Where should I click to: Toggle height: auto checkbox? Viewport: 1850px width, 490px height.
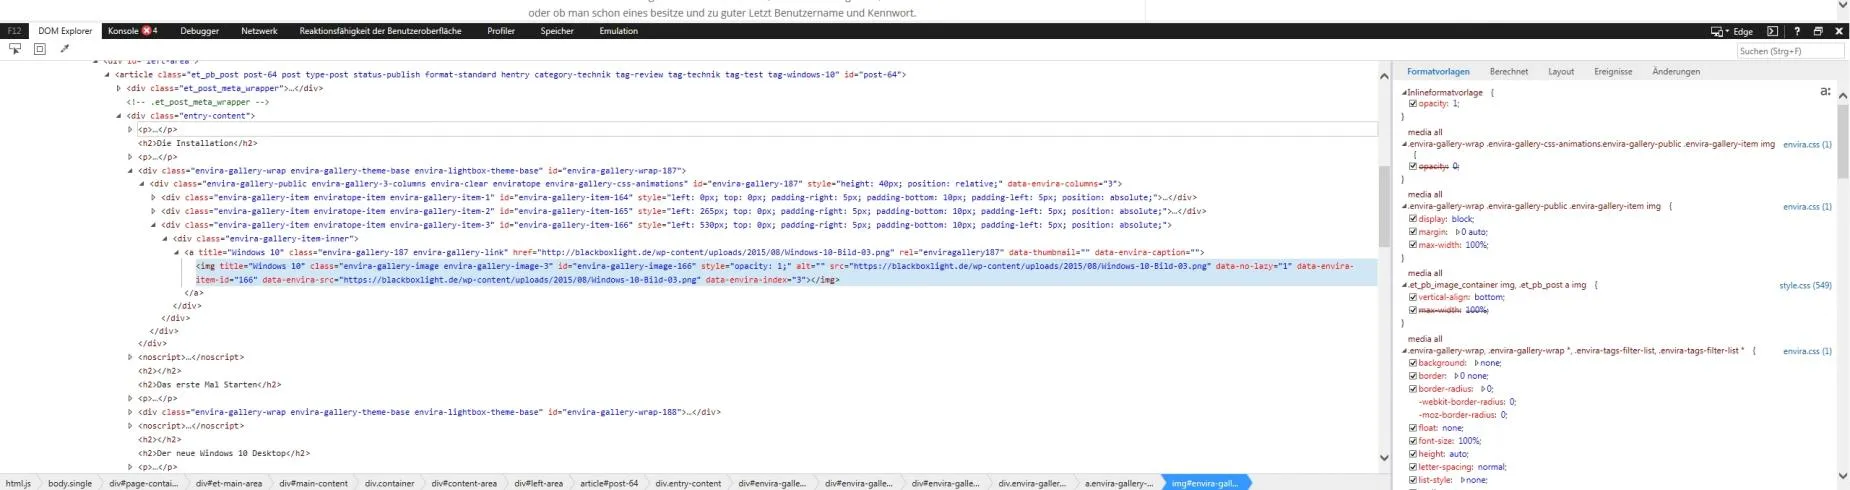pyautogui.click(x=1413, y=453)
